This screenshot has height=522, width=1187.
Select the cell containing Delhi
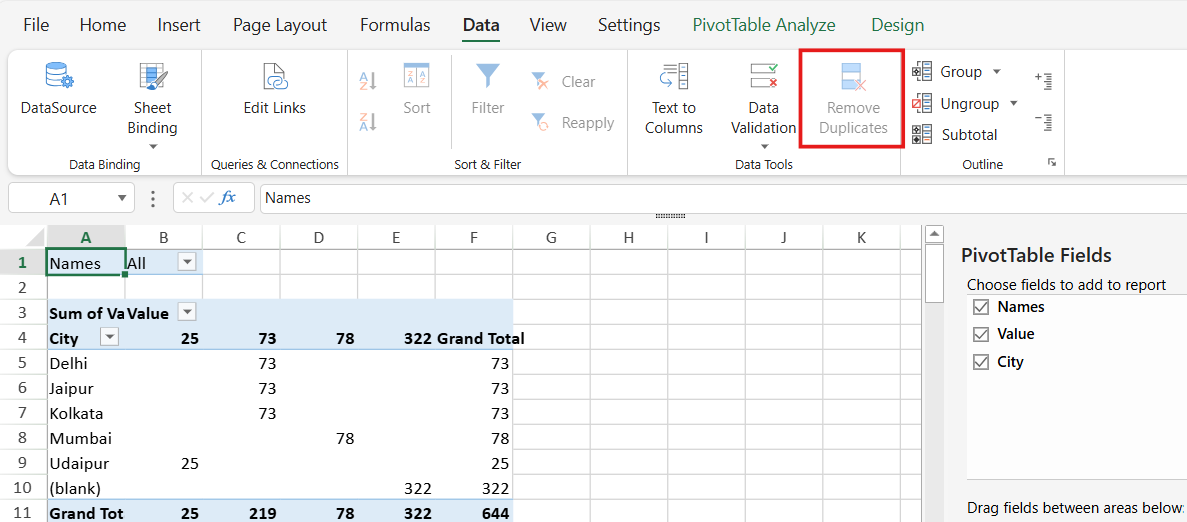[86, 364]
